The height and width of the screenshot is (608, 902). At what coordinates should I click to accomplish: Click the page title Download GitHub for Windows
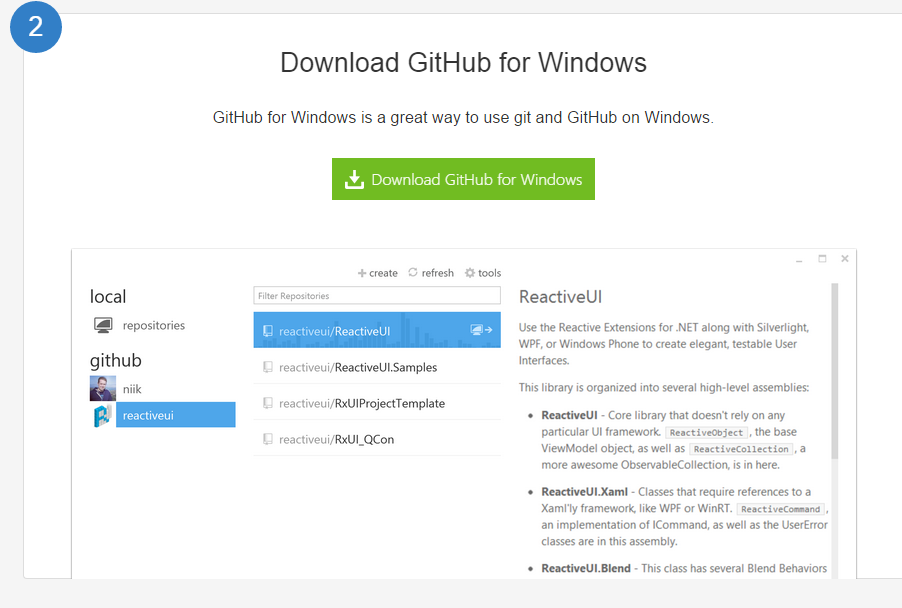click(463, 63)
